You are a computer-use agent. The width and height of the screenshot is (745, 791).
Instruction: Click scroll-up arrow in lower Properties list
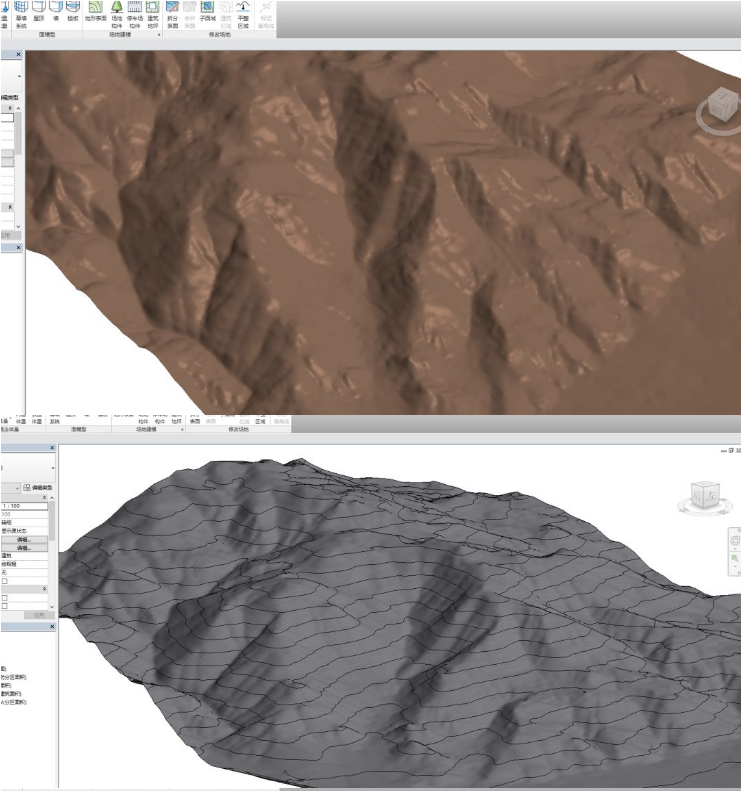(x=51, y=498)
